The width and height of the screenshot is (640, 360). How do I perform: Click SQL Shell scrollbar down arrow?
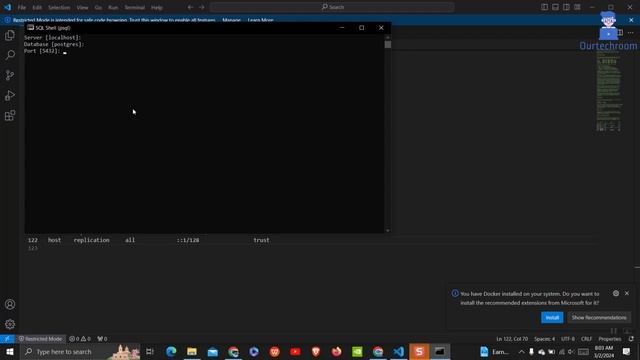pos(388,230)
